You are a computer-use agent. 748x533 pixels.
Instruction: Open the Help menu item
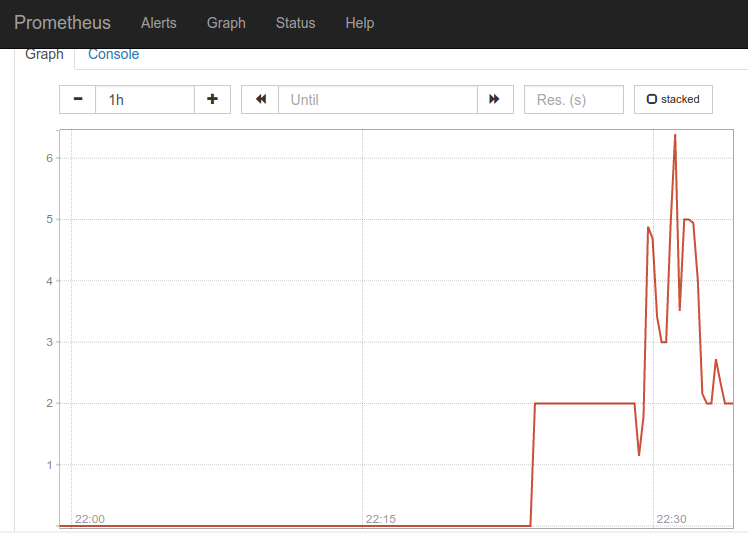360,23
